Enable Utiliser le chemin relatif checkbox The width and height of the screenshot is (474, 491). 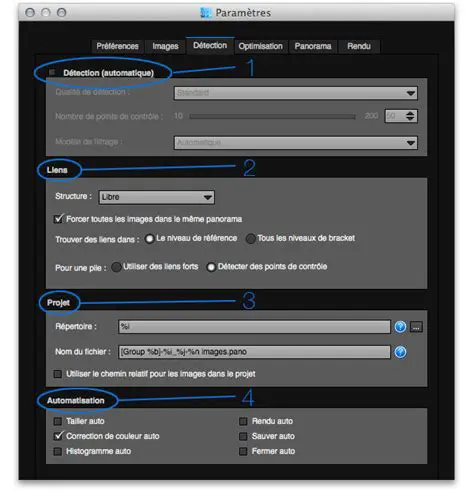click(58, 374)
